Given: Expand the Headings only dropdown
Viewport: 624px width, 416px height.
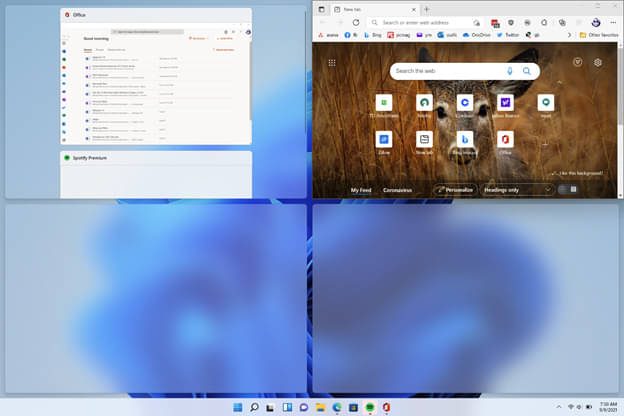Looking at the screenshot, I should click(517, 190).
